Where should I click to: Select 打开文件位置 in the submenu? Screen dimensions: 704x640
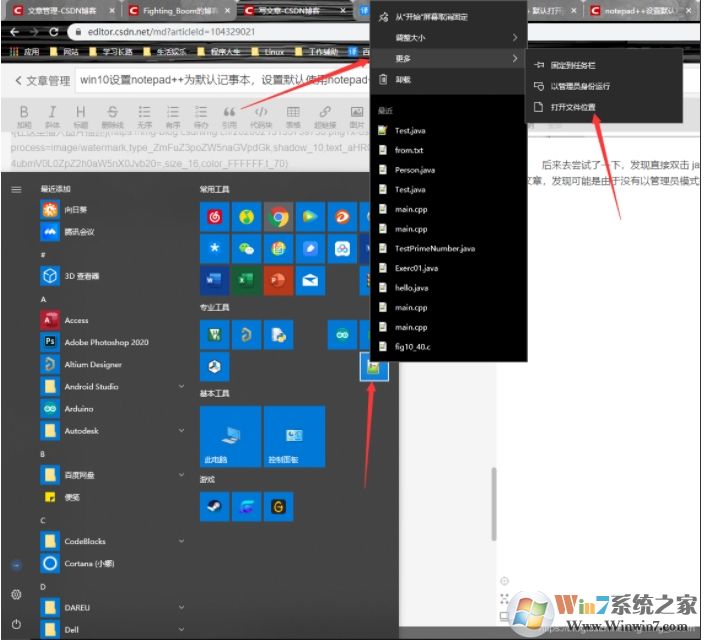603,107
